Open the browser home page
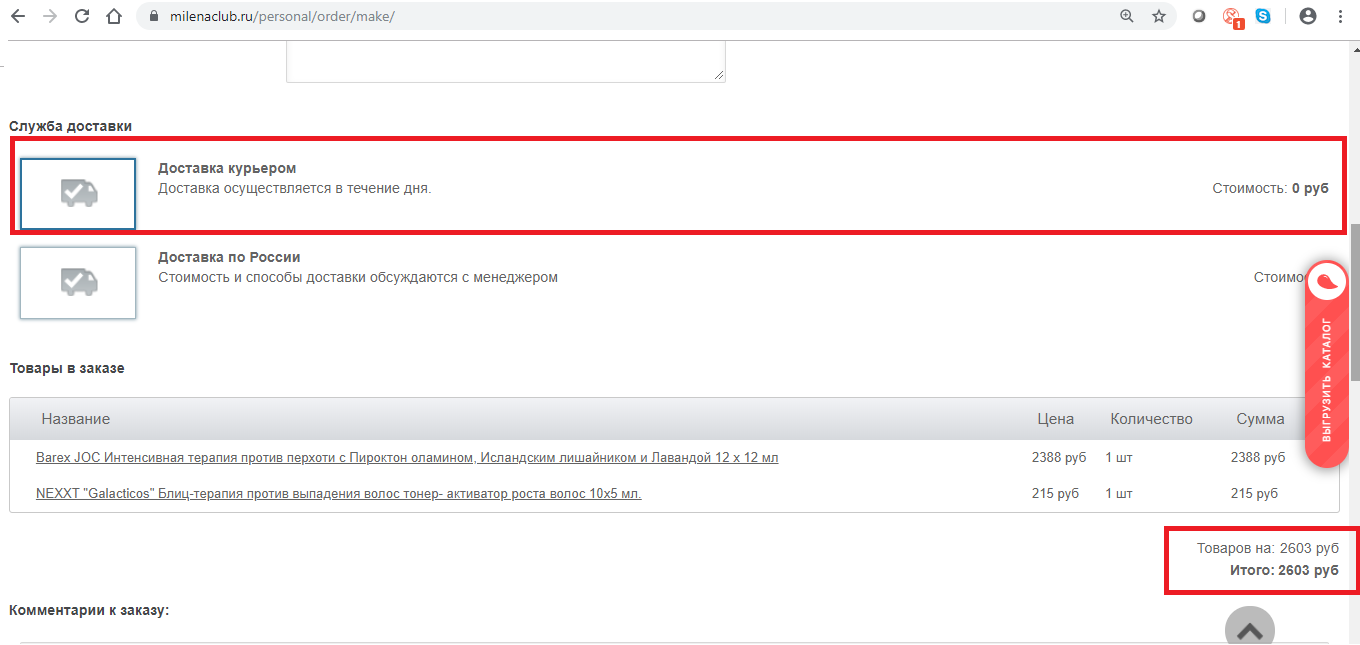1360x645 pixels. (x=114, y=16)
